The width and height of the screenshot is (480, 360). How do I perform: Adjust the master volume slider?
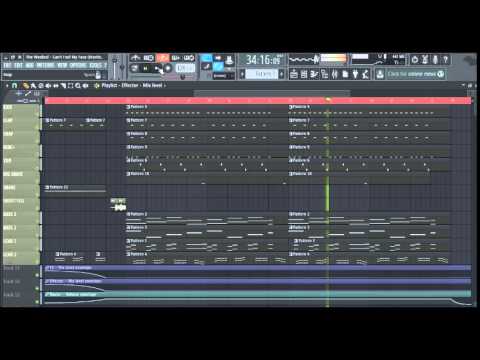point(114,65)
